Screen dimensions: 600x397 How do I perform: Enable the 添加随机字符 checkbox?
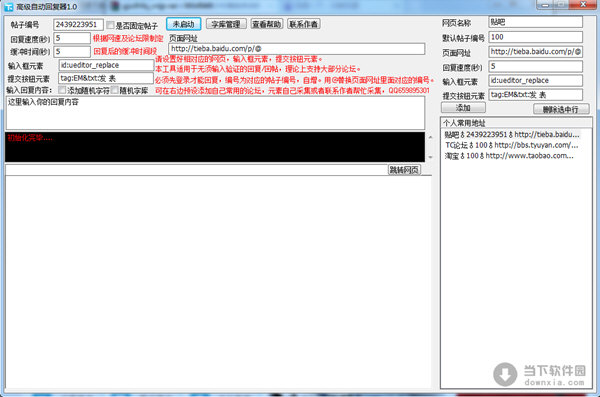point(62,90)
